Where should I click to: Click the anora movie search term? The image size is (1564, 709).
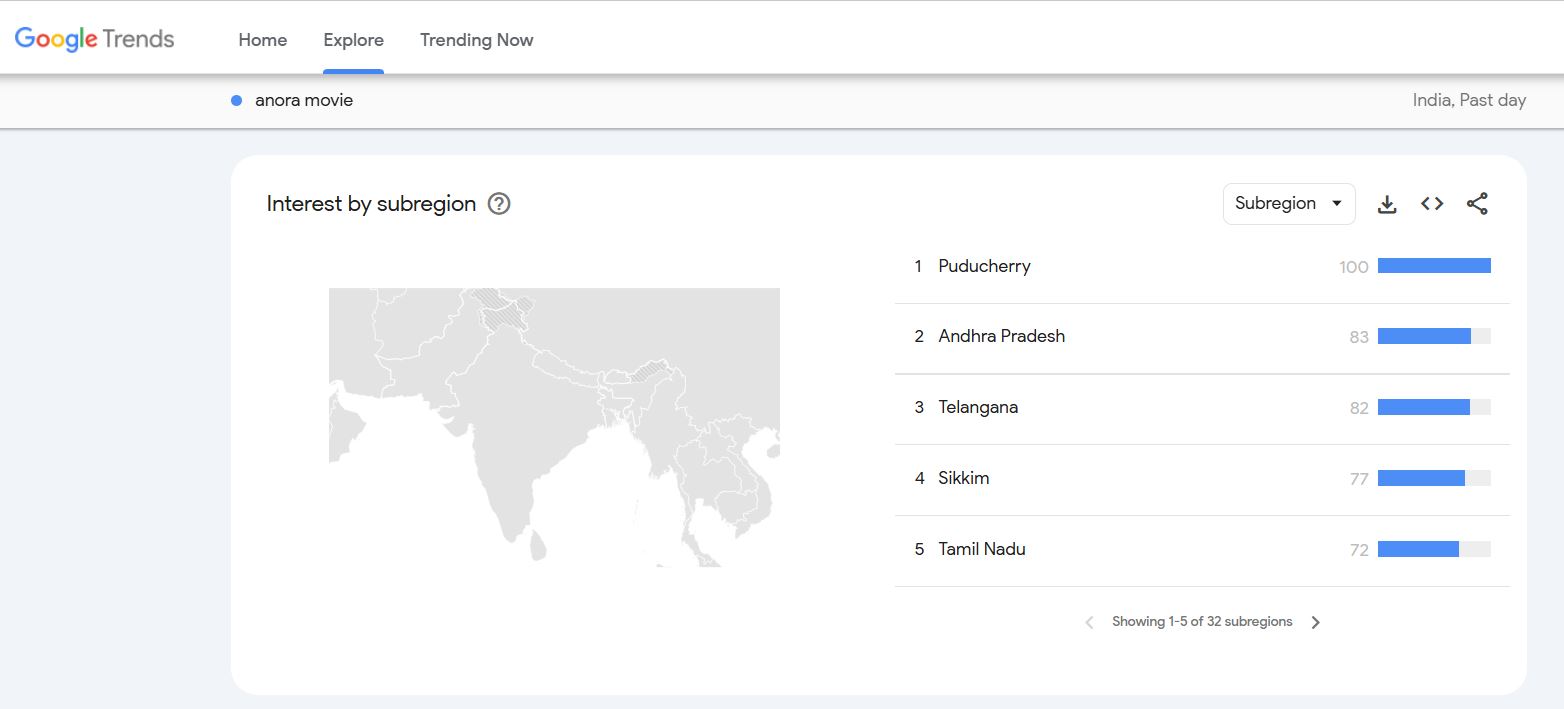[304, 100]
